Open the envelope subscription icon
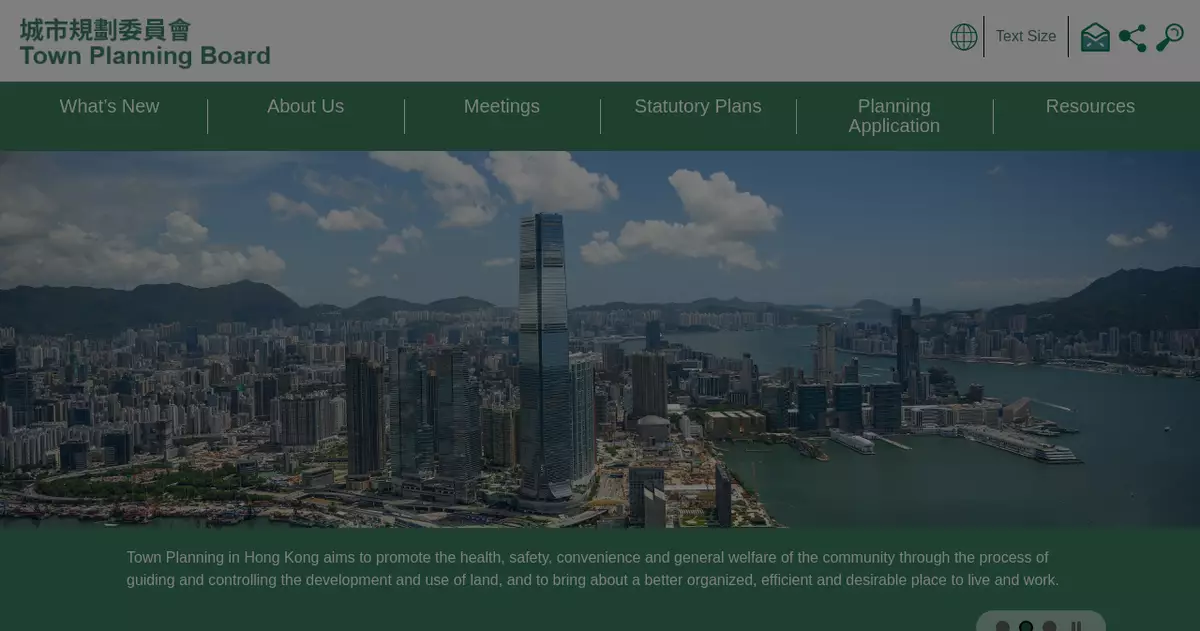This screenshot has width=1200, height=631. (x=1095, y=37)
